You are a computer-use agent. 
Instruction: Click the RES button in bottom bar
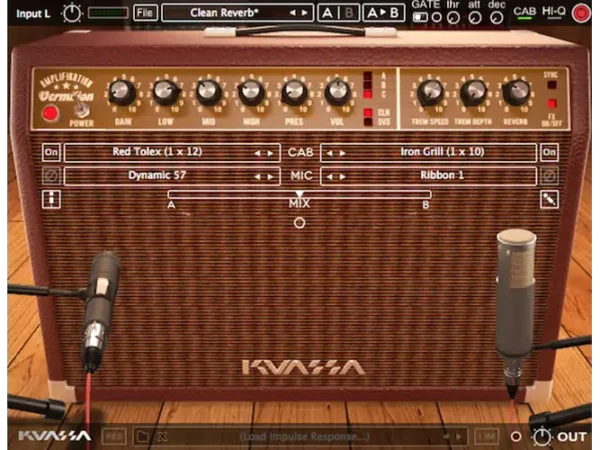[114, 436]
